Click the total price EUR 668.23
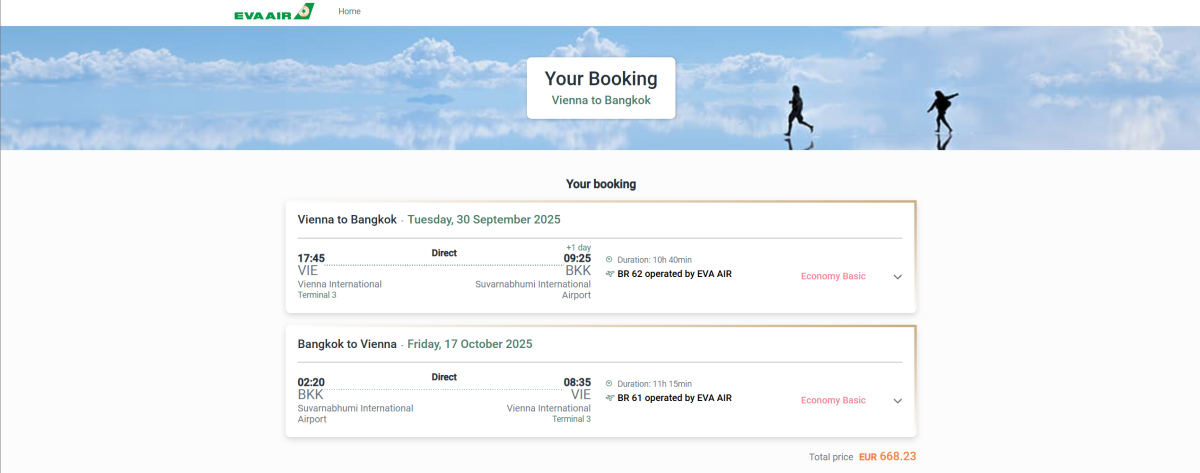 point(887,456)
